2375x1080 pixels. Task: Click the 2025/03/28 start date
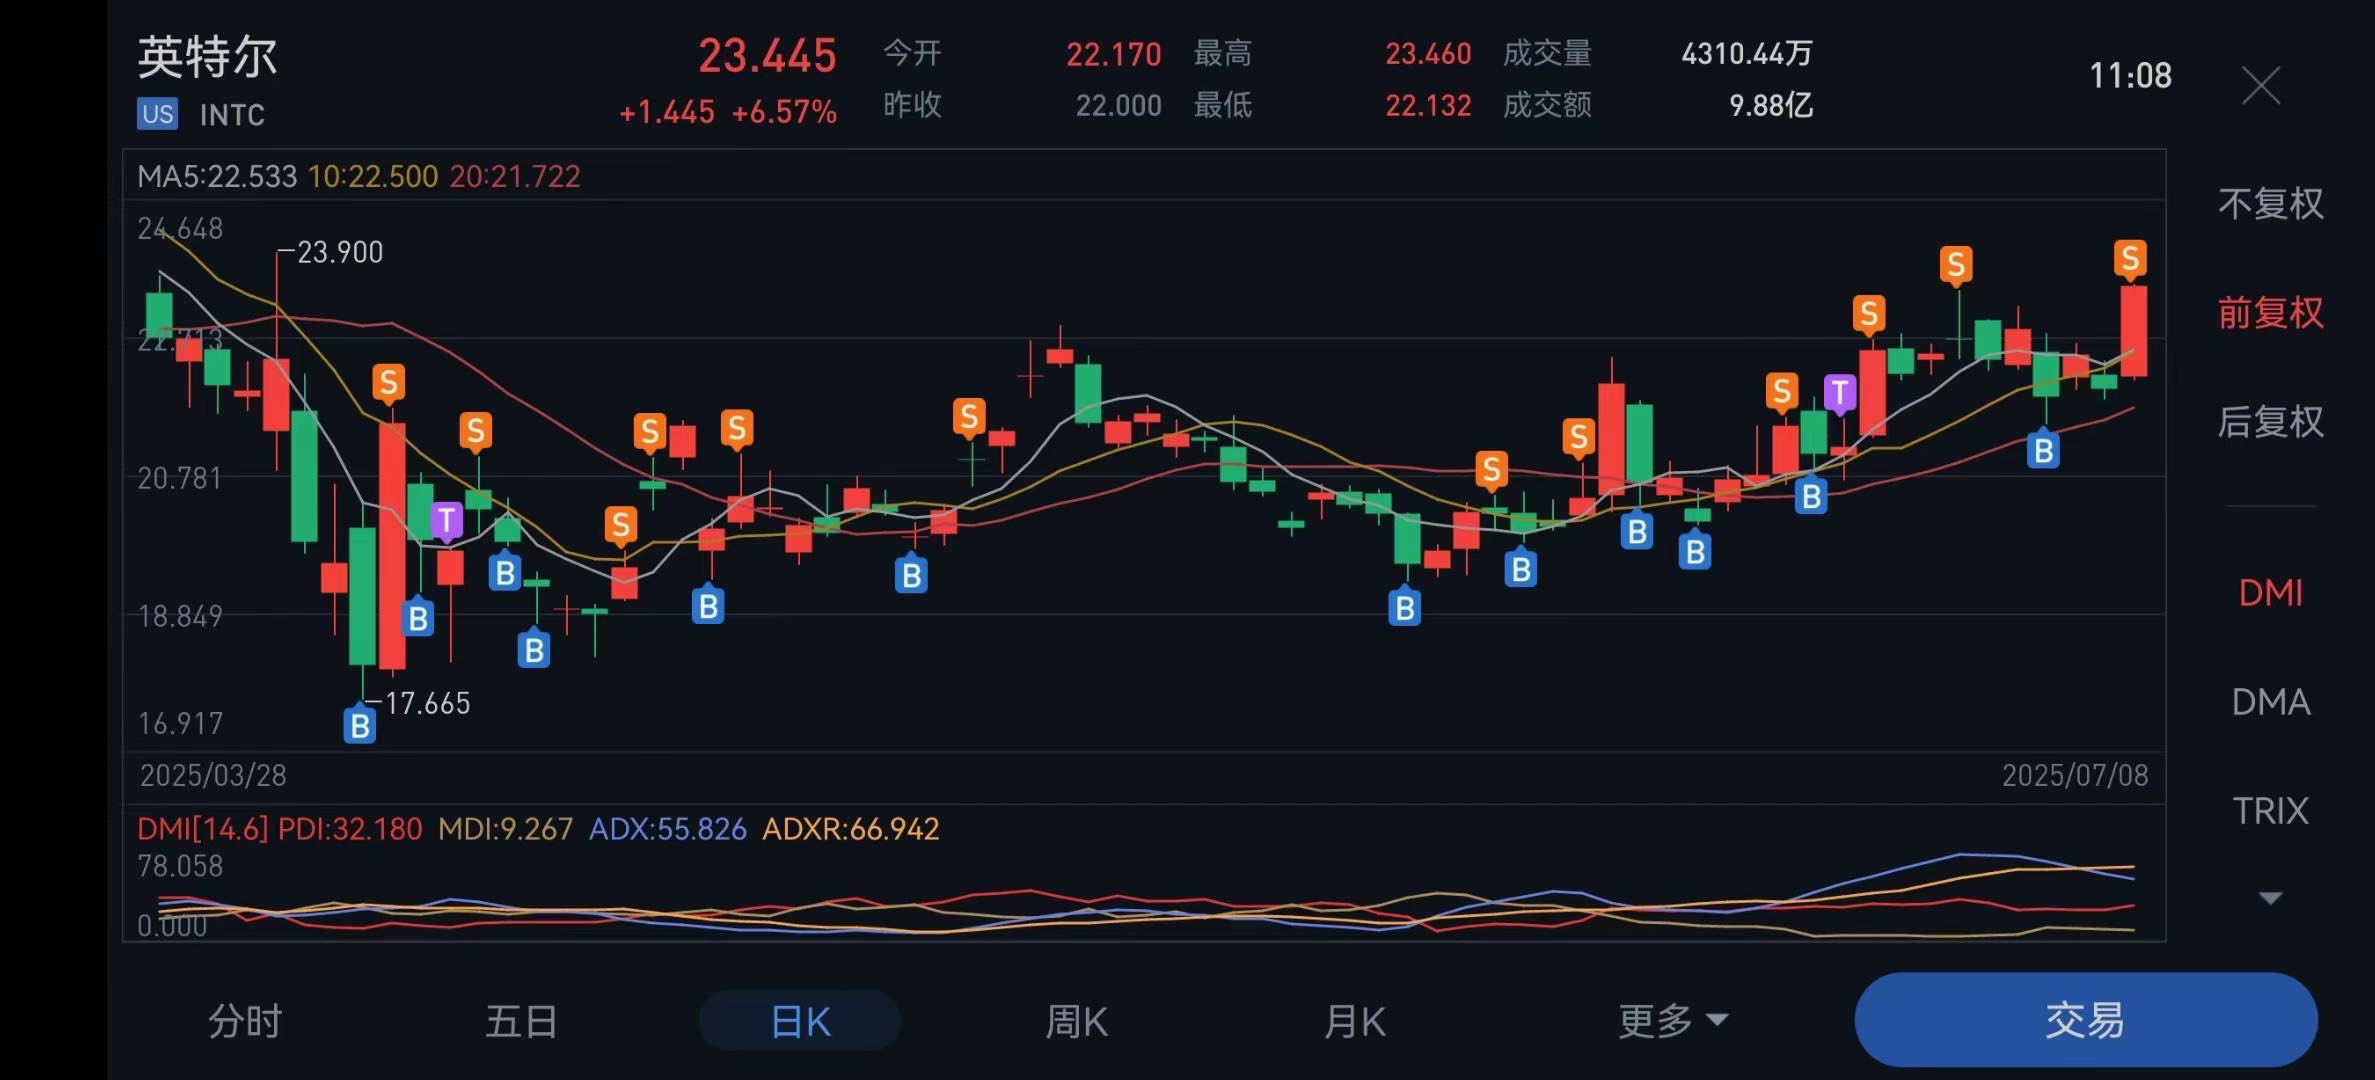point(213,775)
